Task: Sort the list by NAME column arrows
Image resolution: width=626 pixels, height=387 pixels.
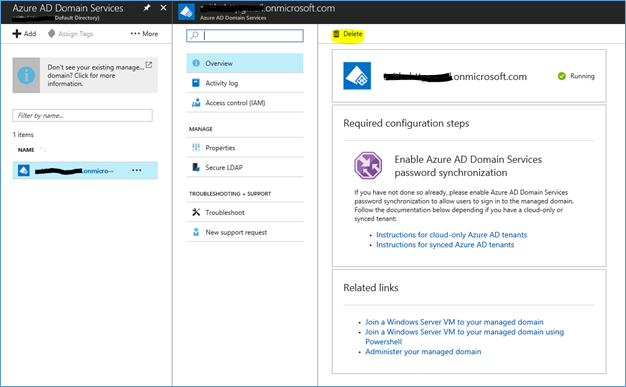Action: pos(43,150)
